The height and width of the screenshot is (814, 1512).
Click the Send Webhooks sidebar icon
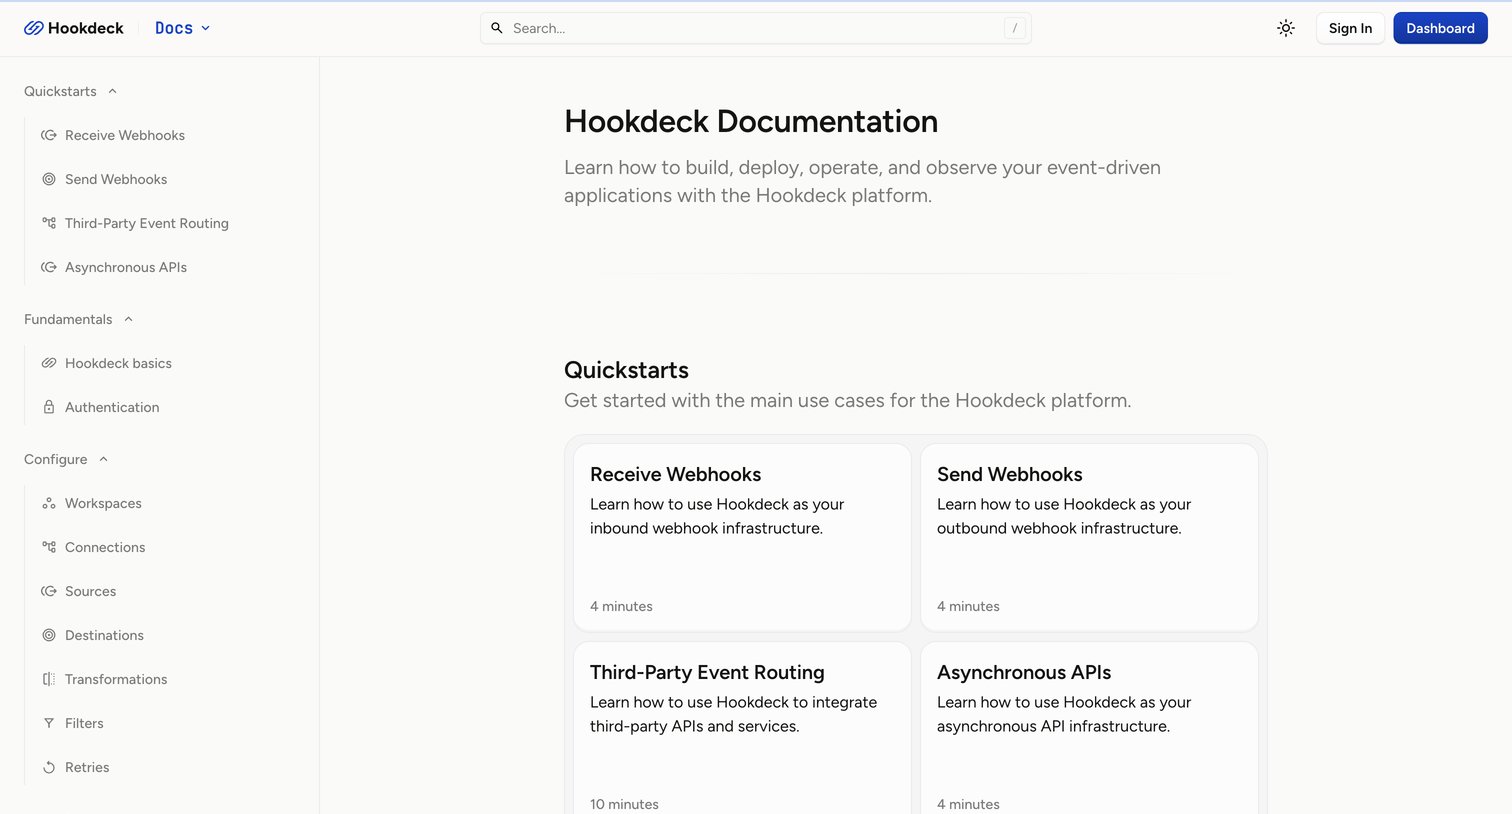[x=49, y=179]
